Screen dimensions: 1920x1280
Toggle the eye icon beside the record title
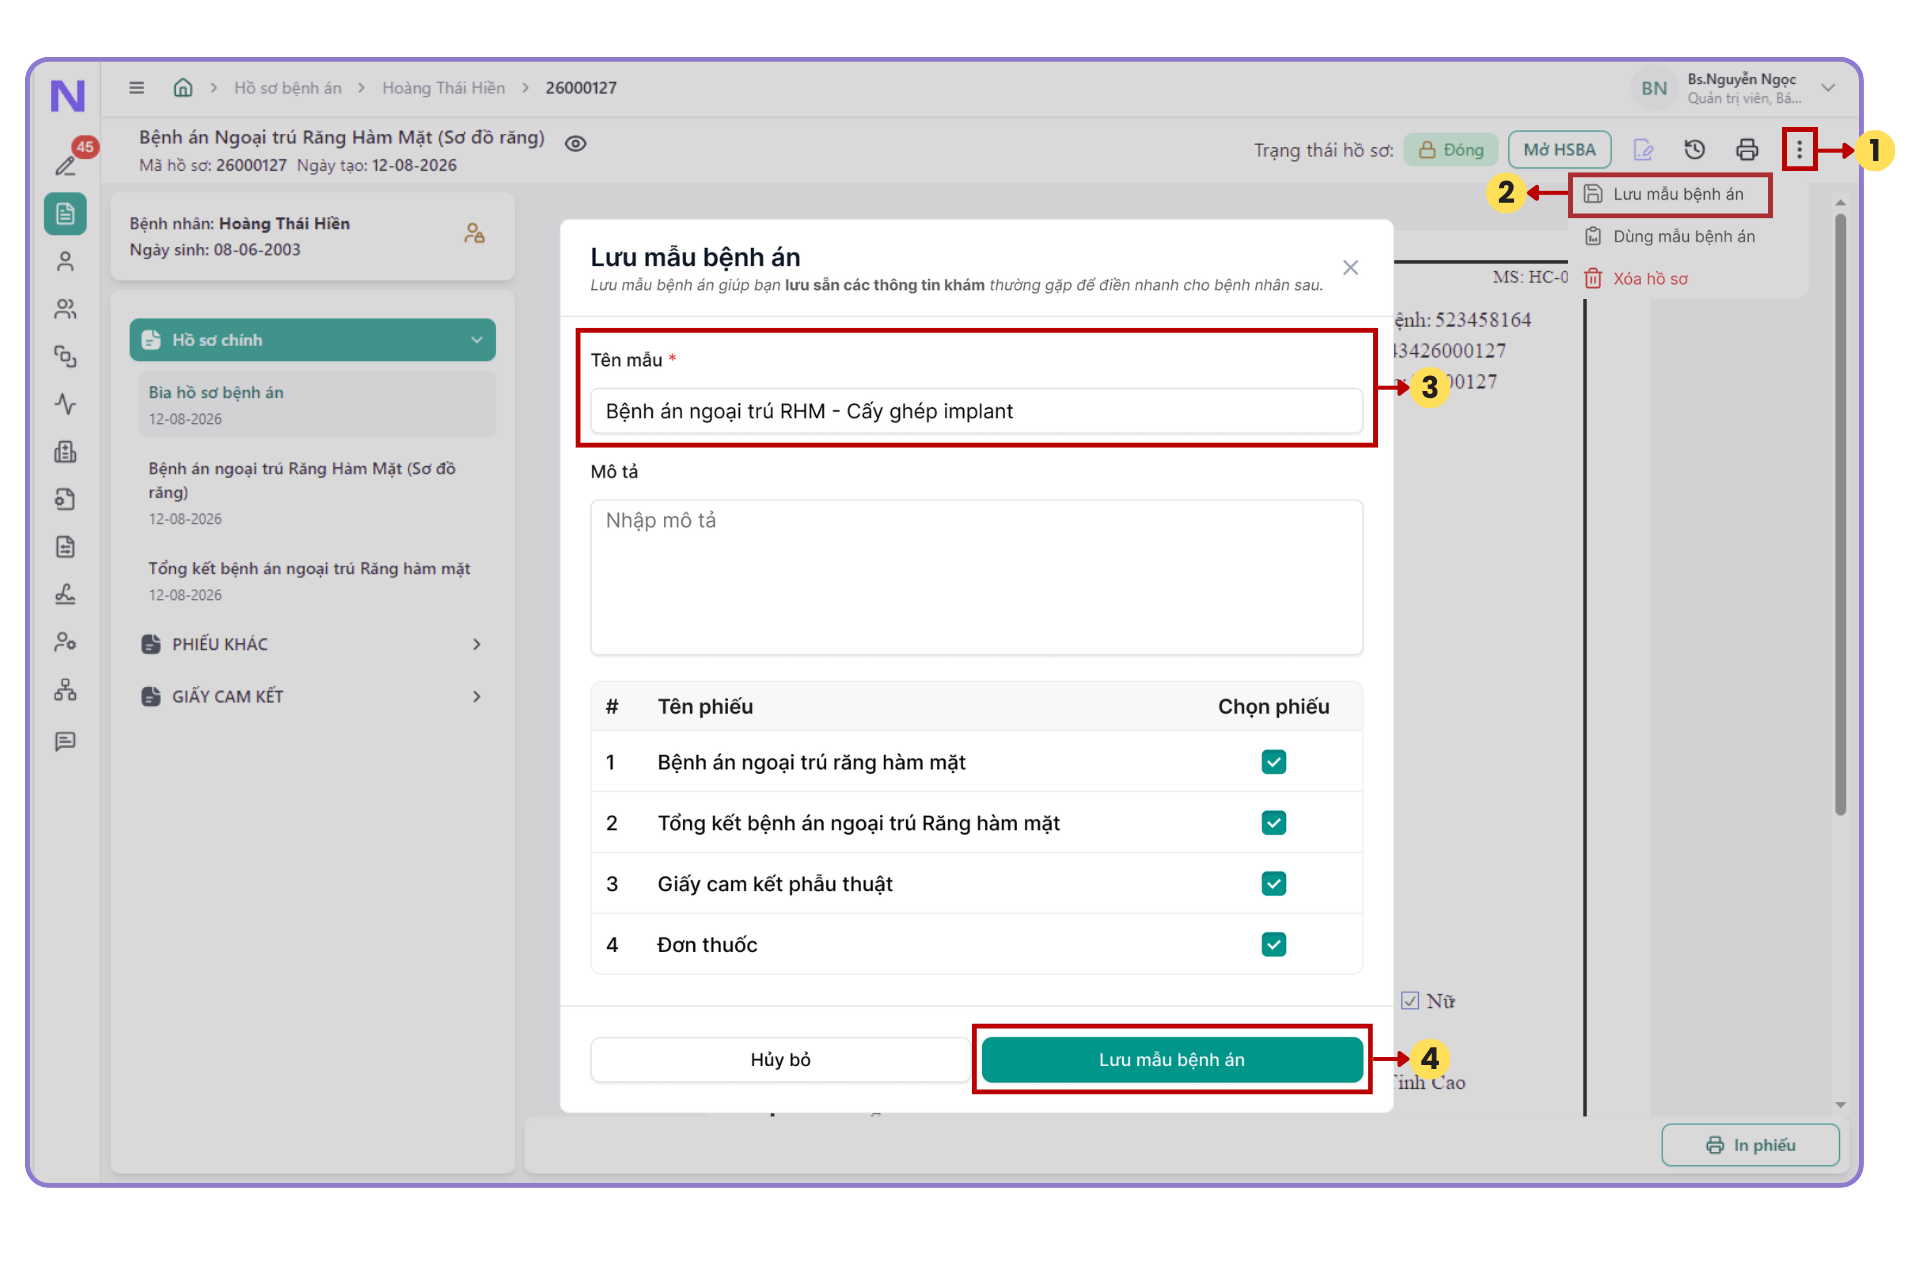575,144
